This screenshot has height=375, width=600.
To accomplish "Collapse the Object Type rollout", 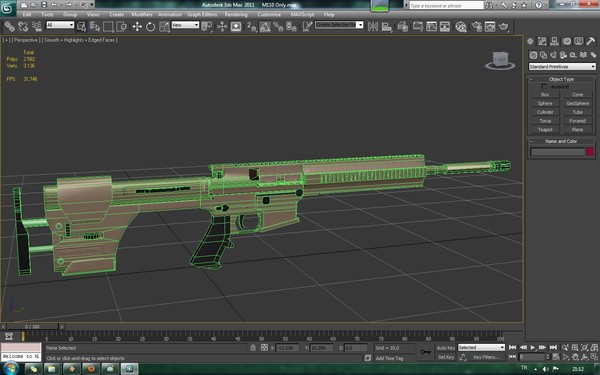I will coord(561,79).
